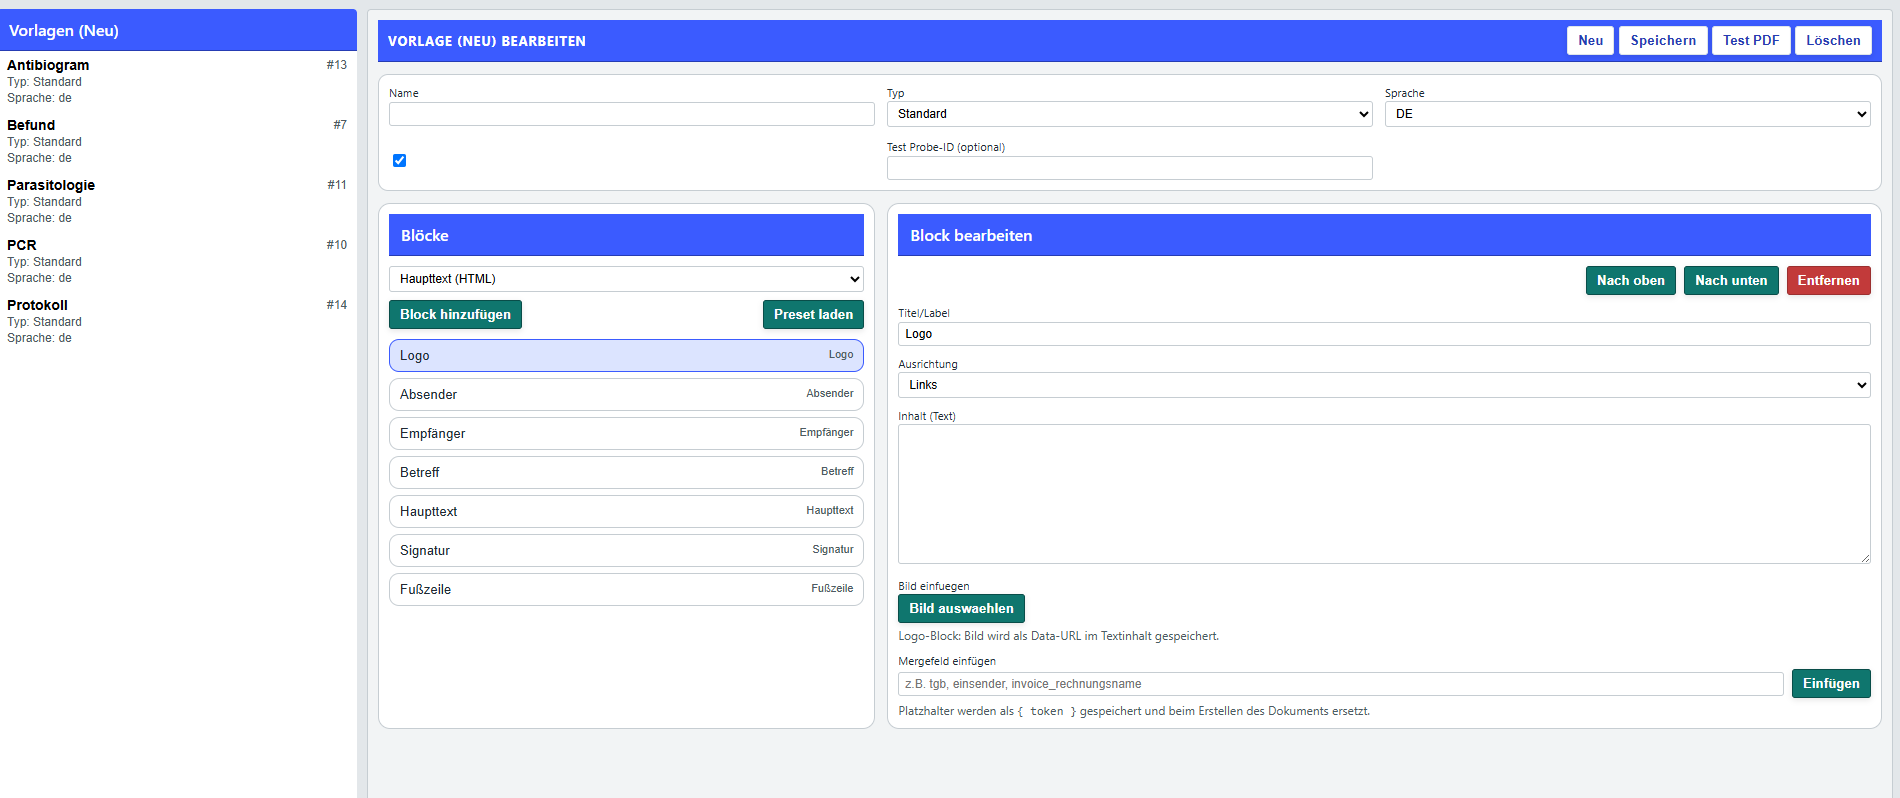The height and width of the screenshot is (798, 1900).
Task: Open the Sprache dropdown set to DE
Action: [x=1627, y=114]
